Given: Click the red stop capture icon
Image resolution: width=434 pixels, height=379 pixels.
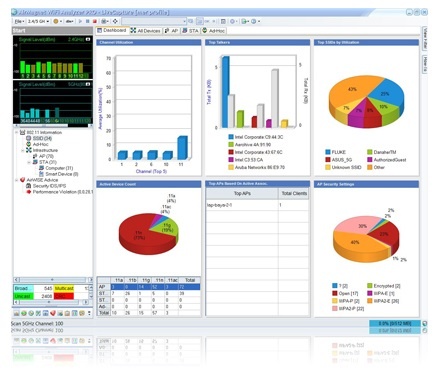Looking at the screenshot, I should click(x=95, y=21).
